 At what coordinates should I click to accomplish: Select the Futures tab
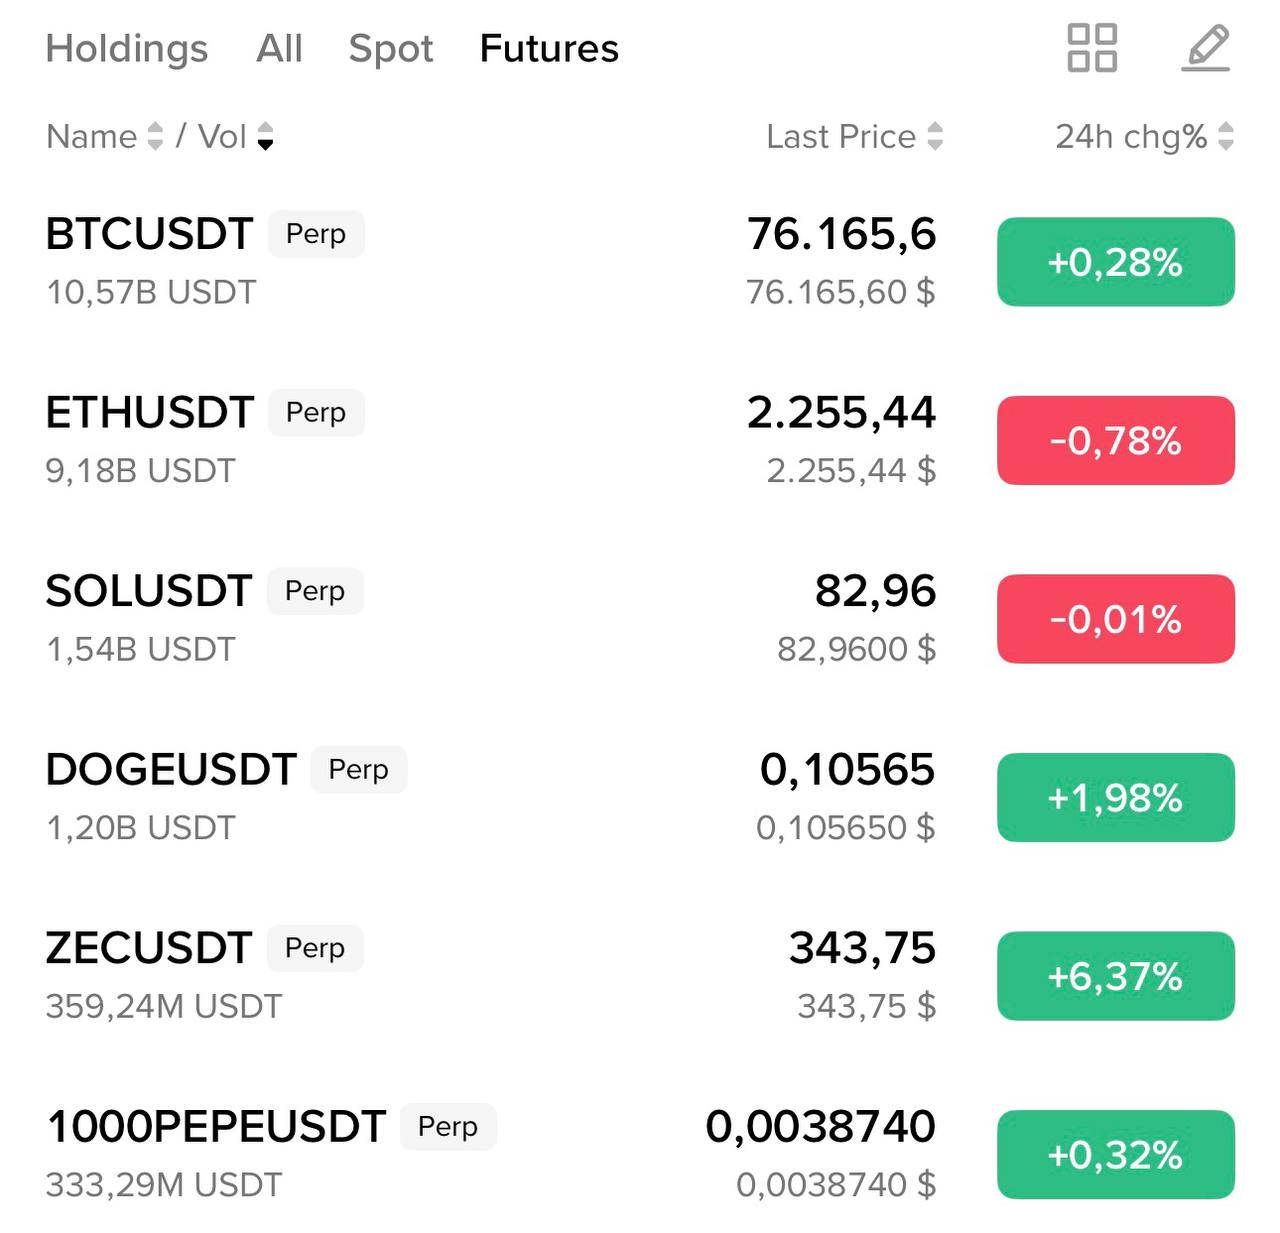(549, 48)
